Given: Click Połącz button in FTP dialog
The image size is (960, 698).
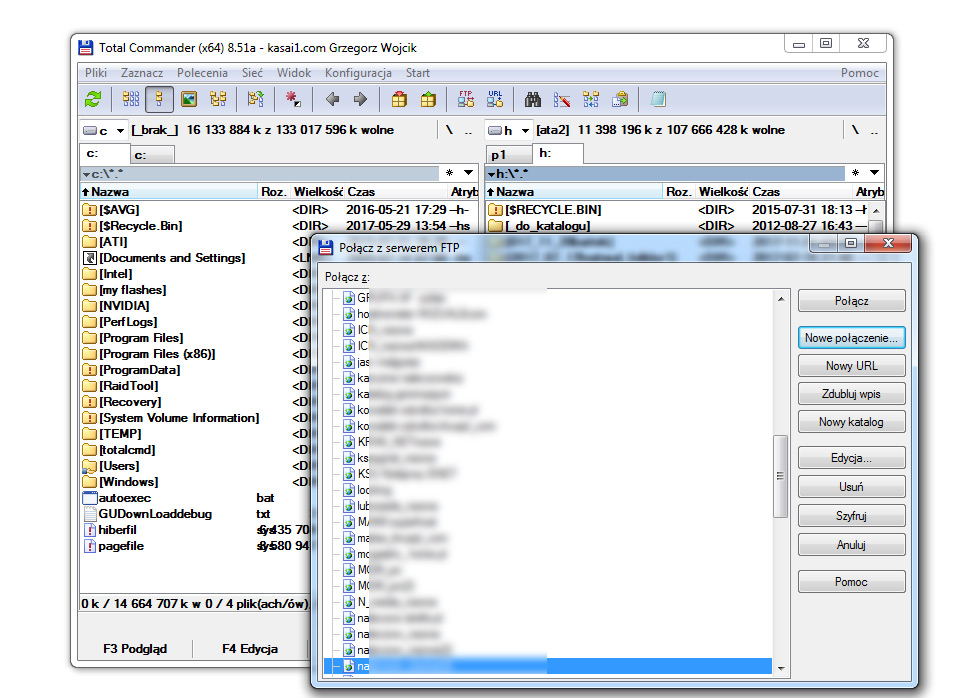Looking at the screenshot, I should click(852, 301).
